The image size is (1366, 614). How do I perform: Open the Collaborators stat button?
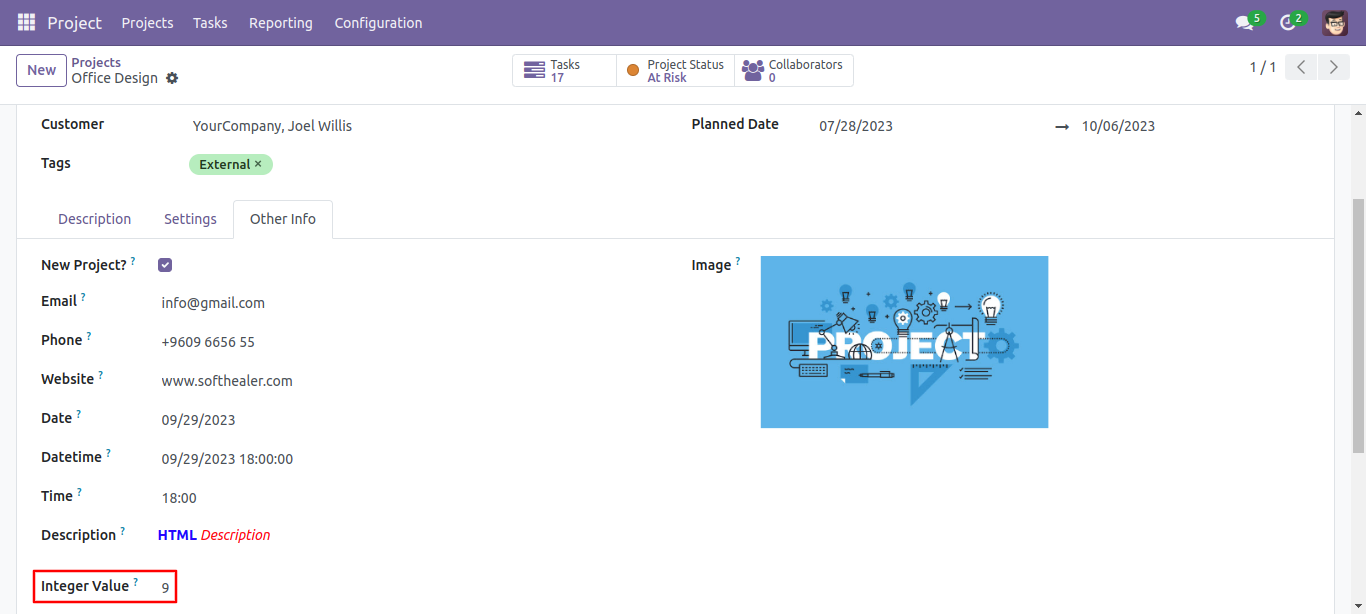[x=794, y=70]
